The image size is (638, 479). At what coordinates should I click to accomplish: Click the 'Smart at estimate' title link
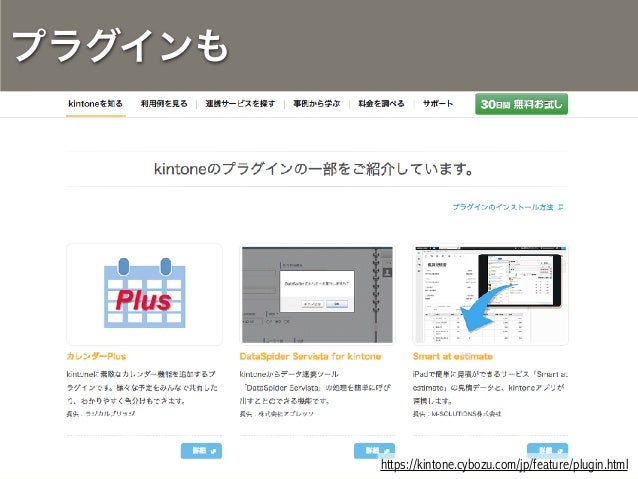pos(452,356)
